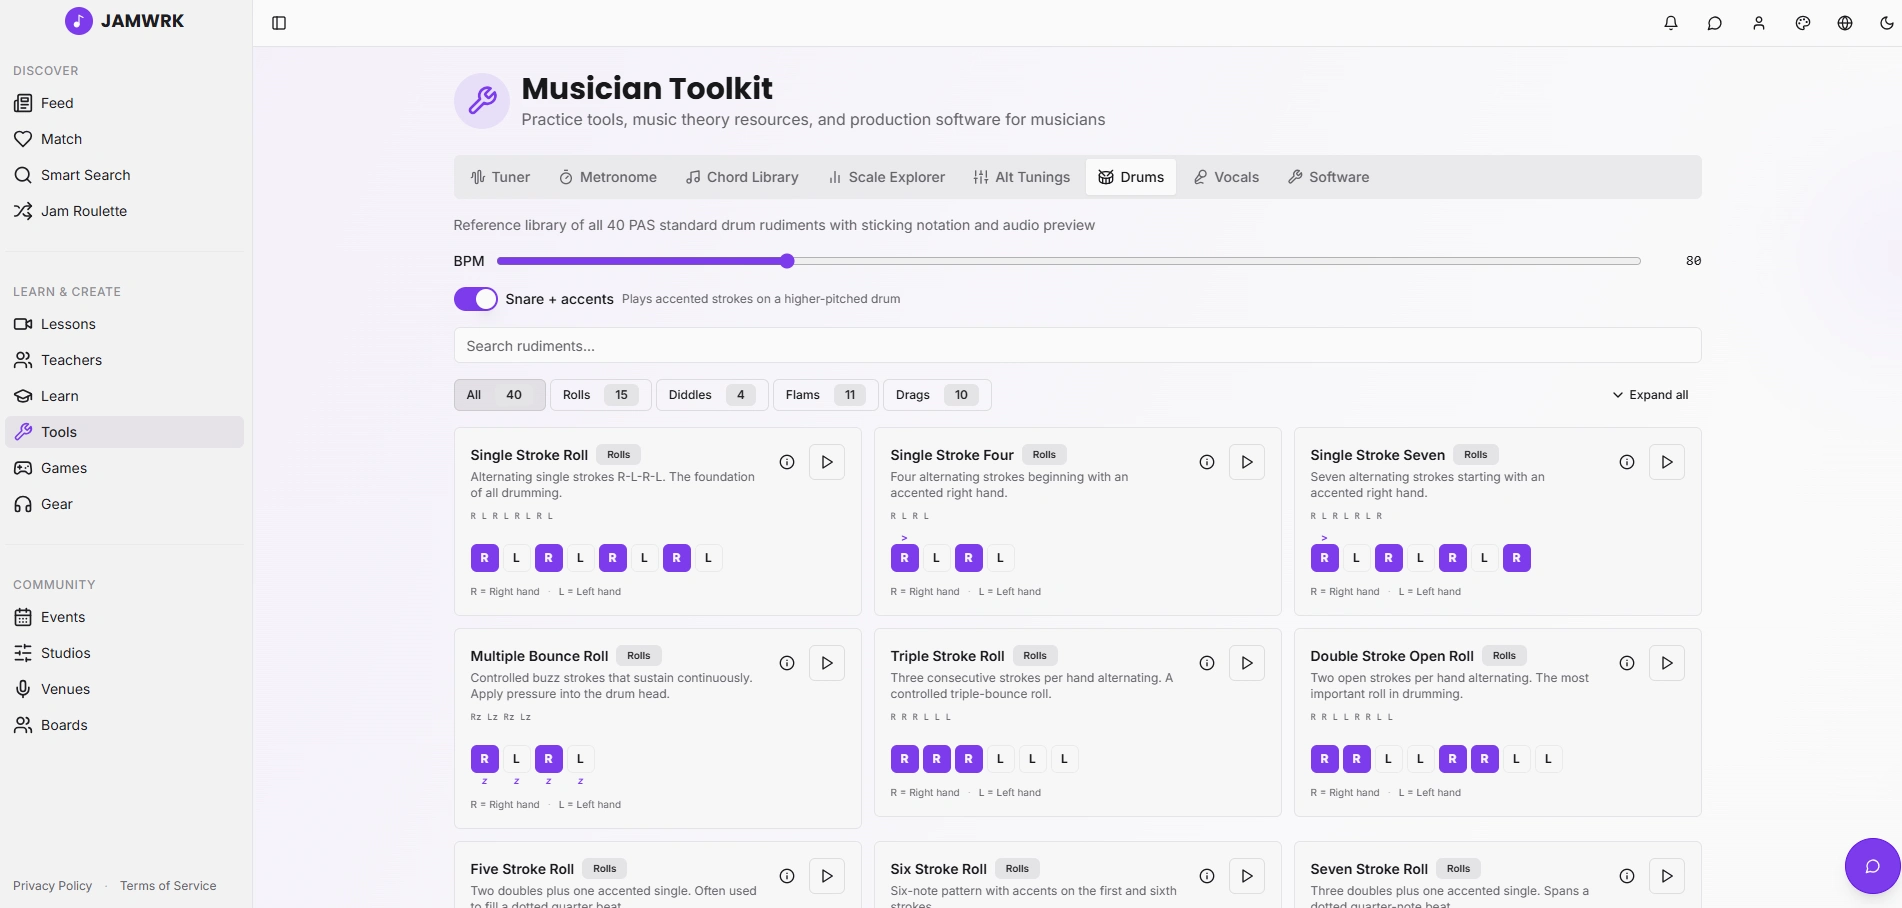Play the Six Stroke Roll rudiment
Viewport: 1902px width, 908px height.
1247,876
